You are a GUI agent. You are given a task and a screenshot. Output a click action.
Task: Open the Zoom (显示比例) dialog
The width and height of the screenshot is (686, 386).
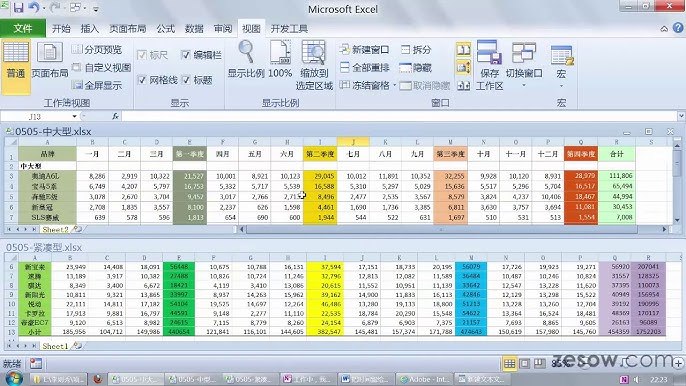pyautogui.click(x=246, y=60)
